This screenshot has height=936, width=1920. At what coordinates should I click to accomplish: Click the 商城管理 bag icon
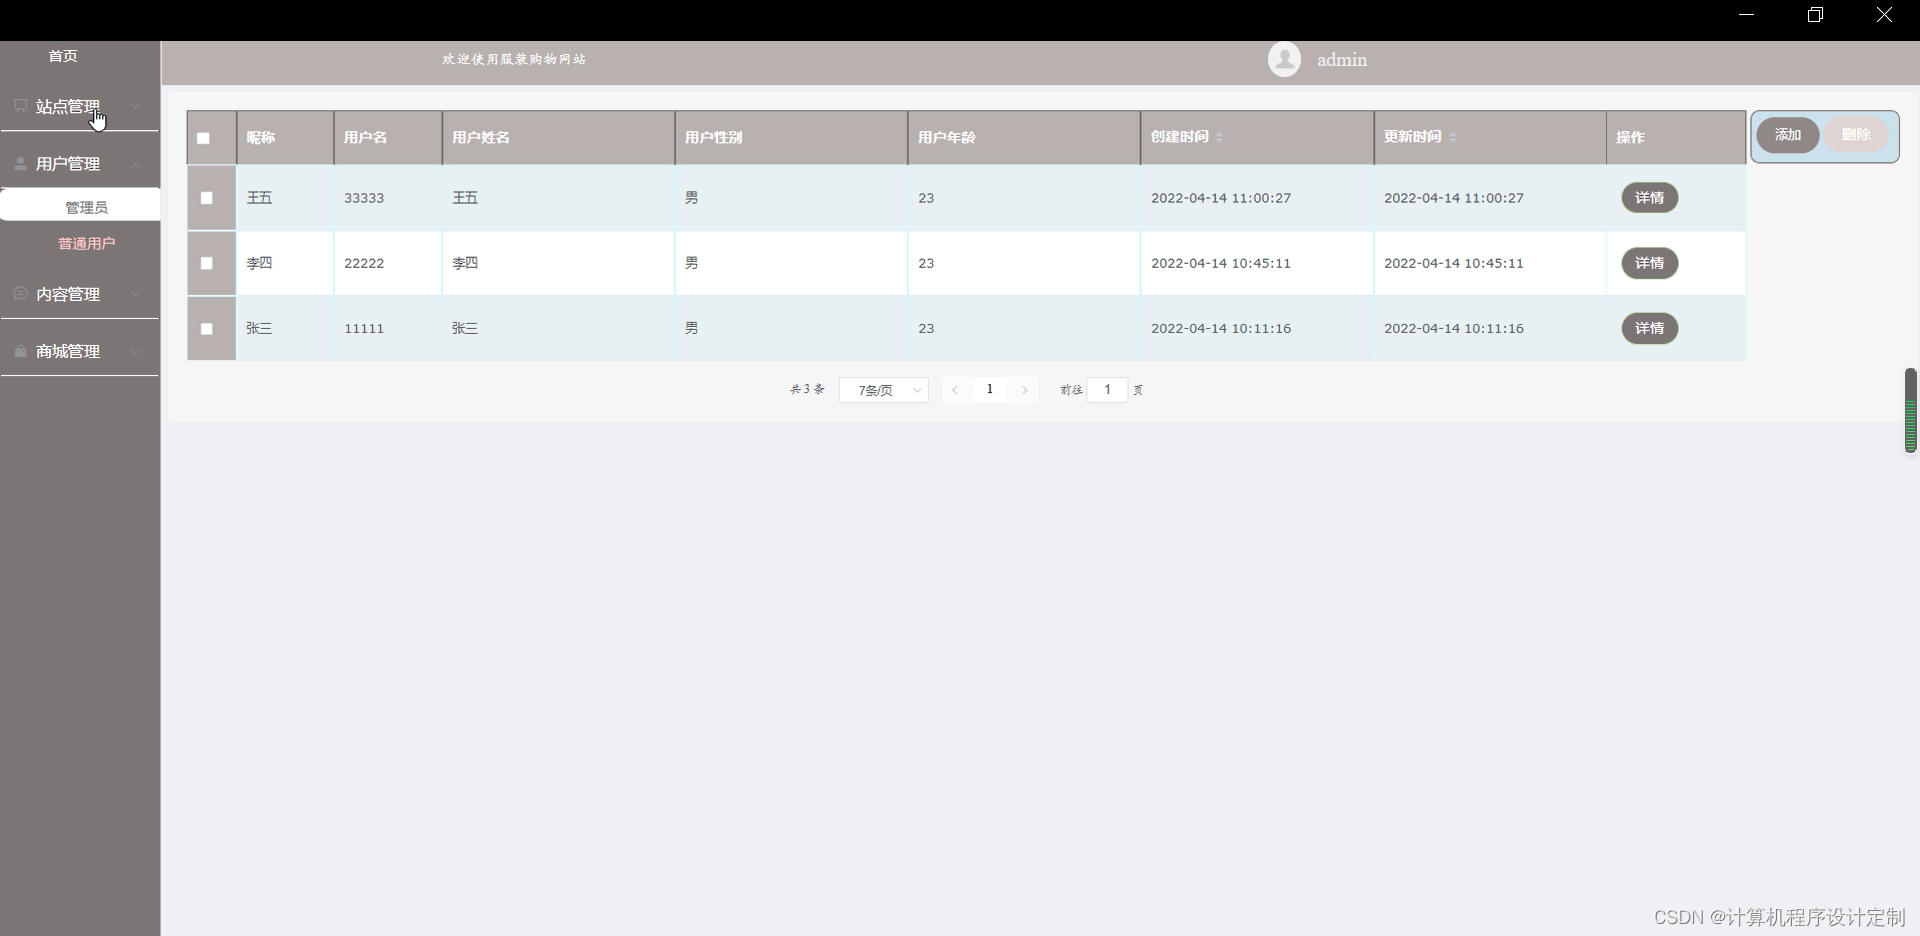pyautogui.click(x=20, y=351)
